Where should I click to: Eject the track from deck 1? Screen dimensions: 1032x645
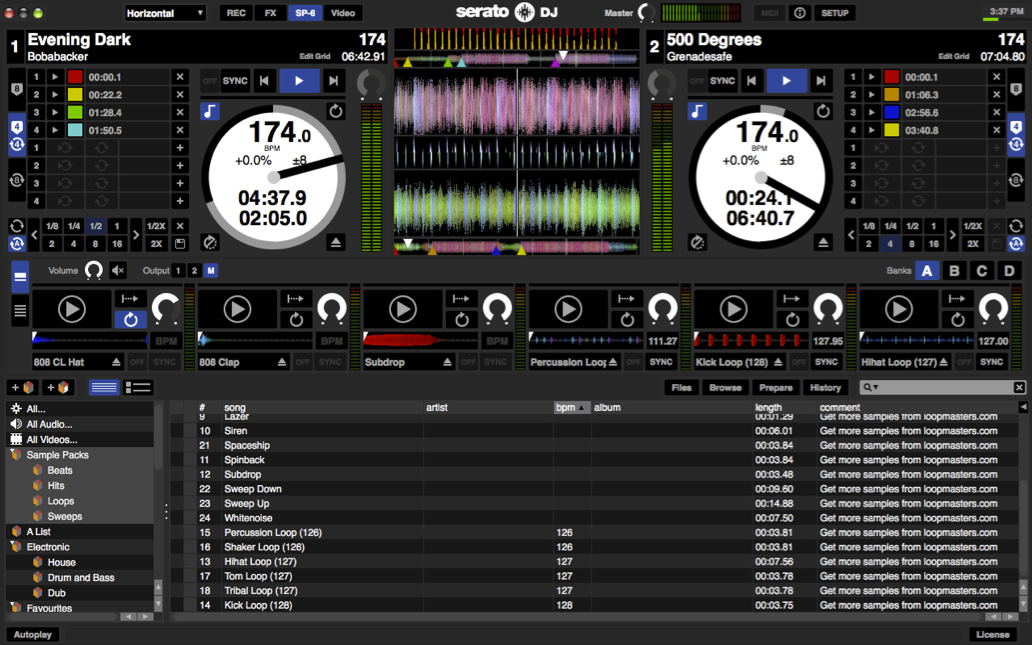click(x=336, y=243)
